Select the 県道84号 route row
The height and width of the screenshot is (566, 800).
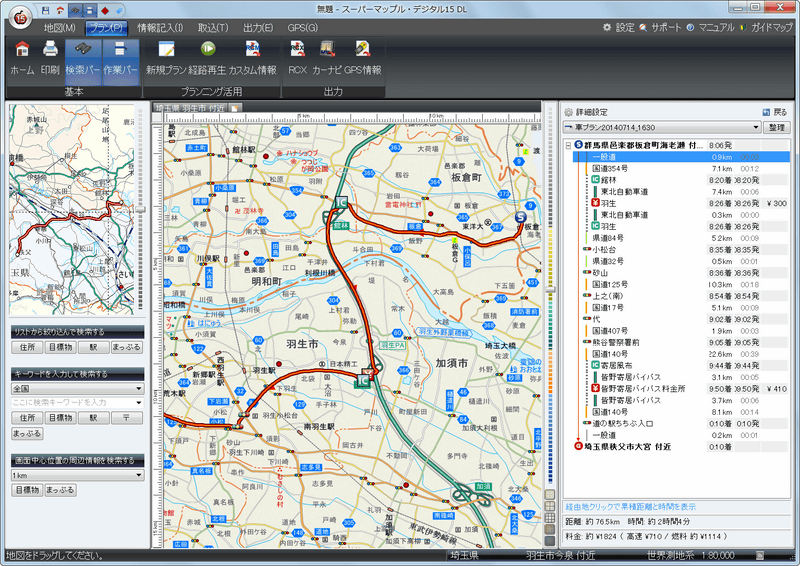tap(681, 238)
